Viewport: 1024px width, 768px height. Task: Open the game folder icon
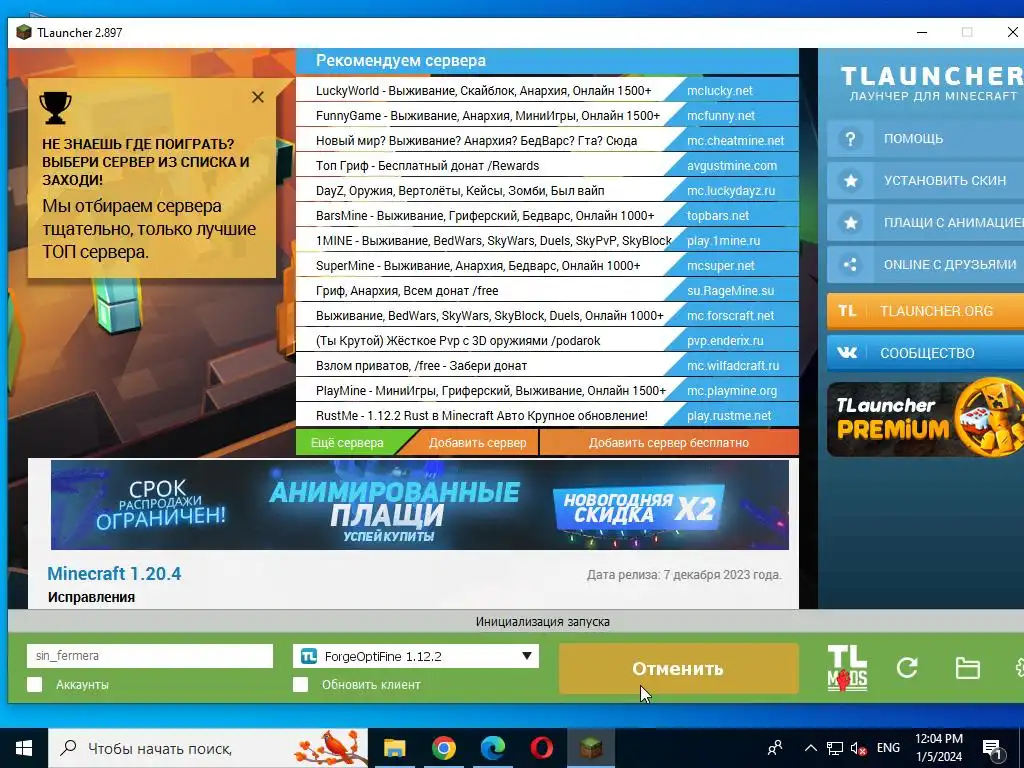967,668
